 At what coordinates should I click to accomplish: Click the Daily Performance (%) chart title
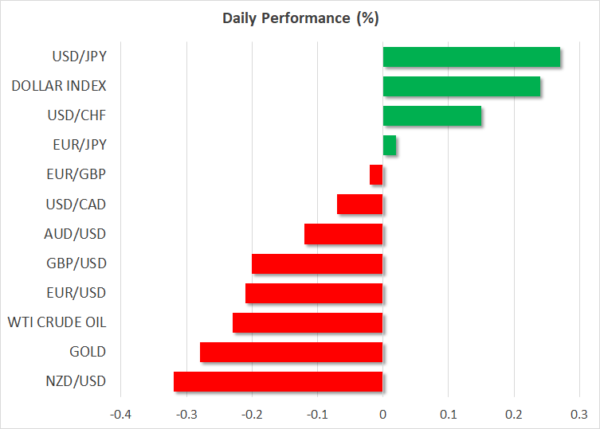pos(299,19)
